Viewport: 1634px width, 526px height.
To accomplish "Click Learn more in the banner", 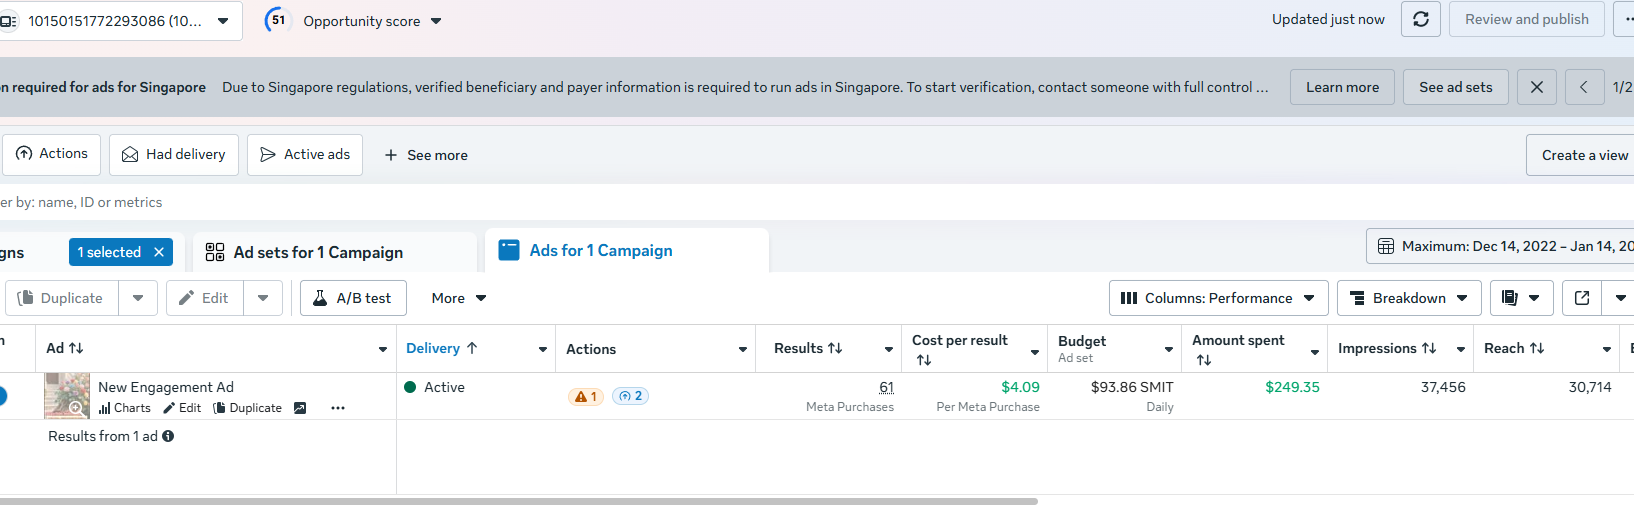I will (x=1342, y=88).
